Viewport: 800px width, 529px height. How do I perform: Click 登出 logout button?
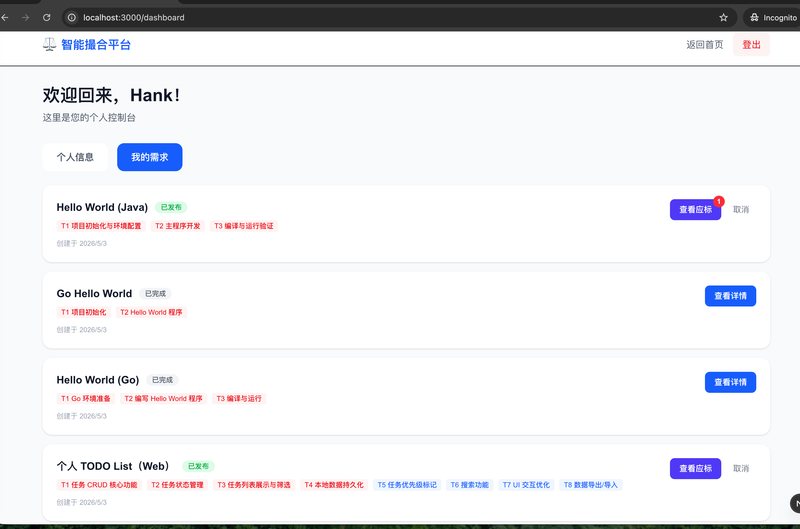pos(751,45)
